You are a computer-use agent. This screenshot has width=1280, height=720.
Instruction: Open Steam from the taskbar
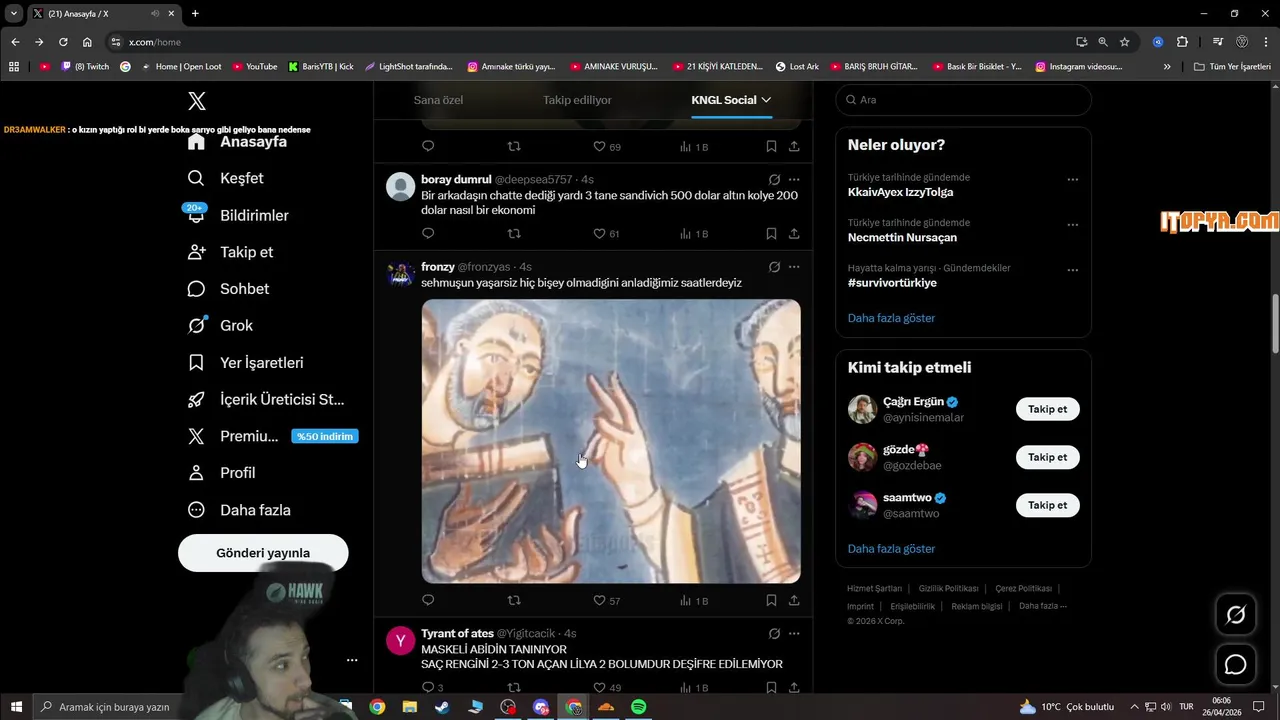(441, 707)
